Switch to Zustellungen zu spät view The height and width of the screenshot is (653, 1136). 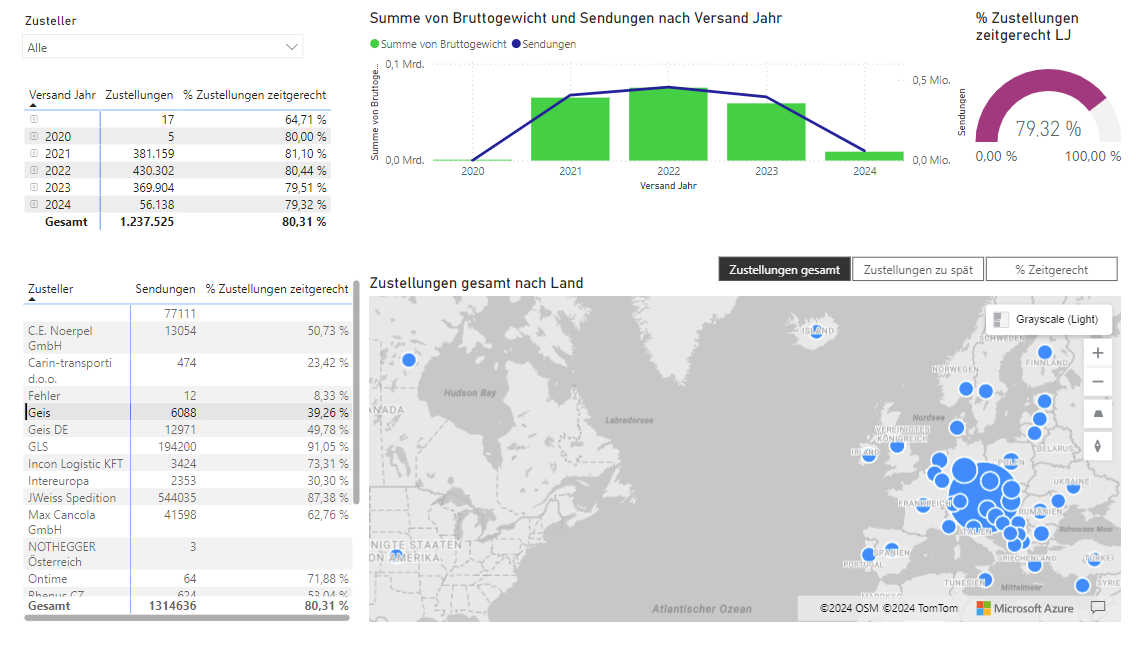pos(917,270)
